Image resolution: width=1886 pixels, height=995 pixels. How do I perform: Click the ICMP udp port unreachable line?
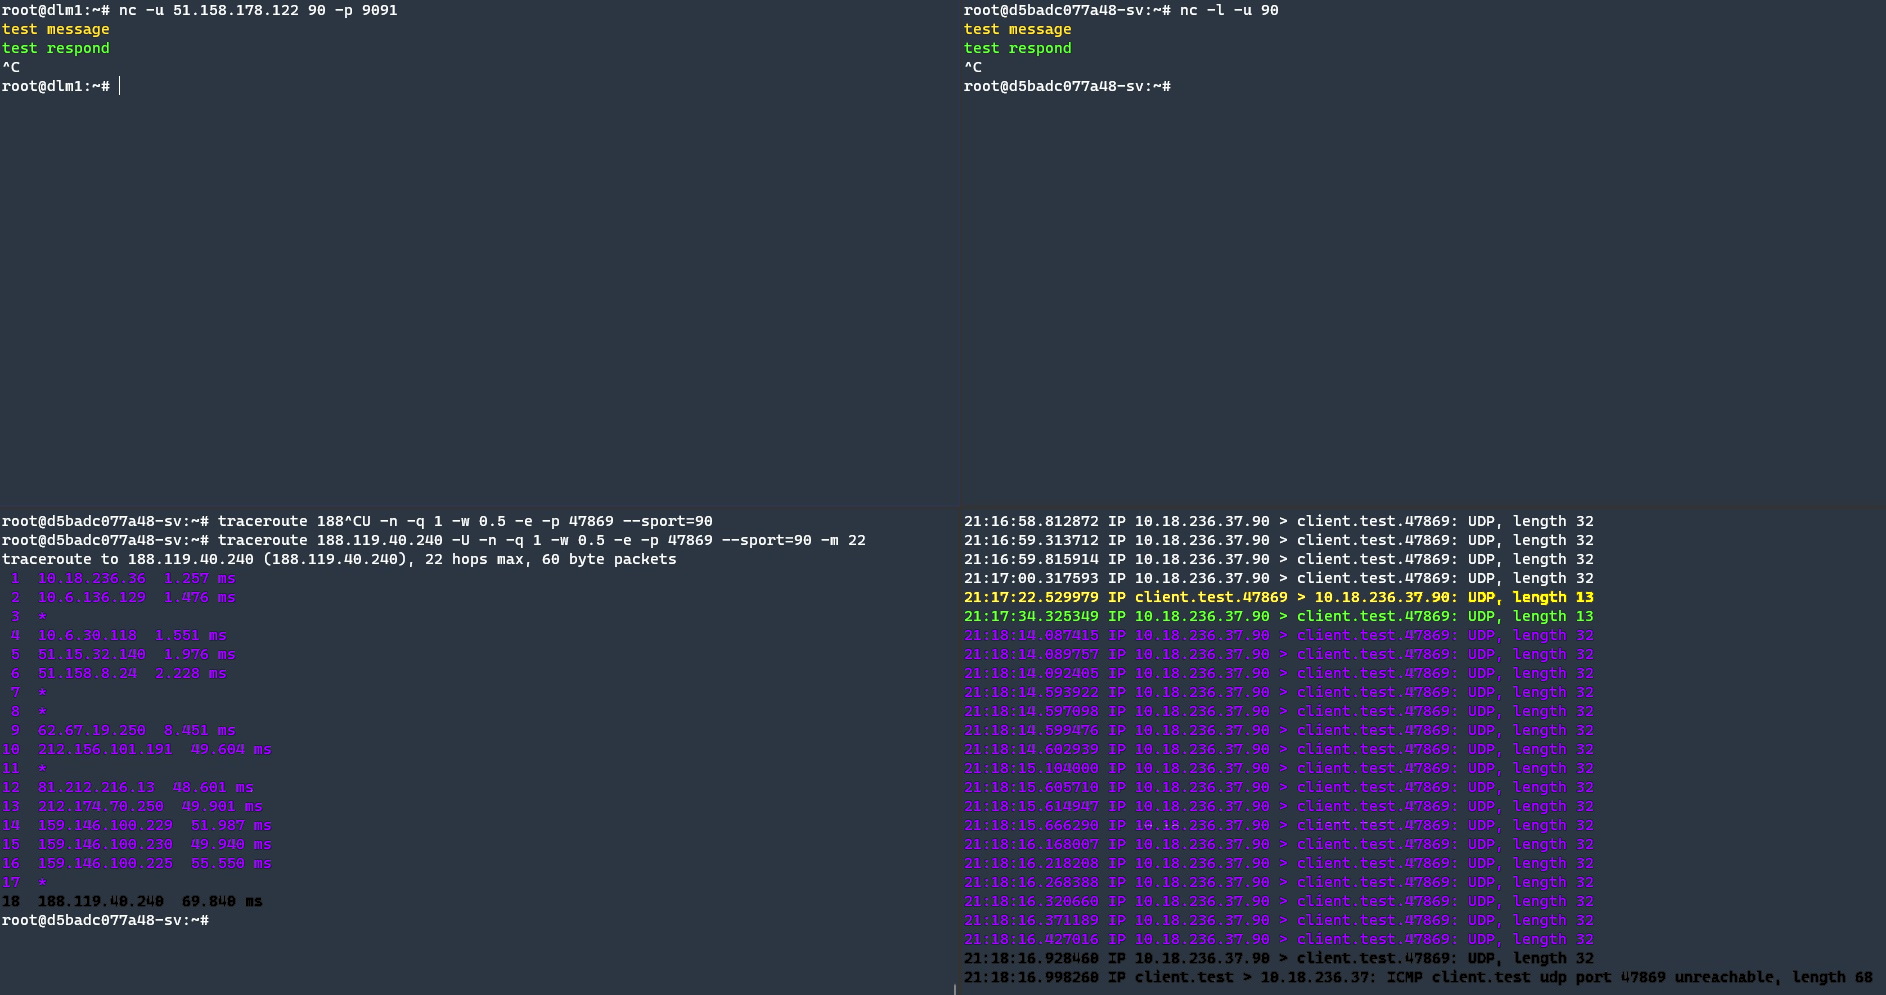[1417, 977]
